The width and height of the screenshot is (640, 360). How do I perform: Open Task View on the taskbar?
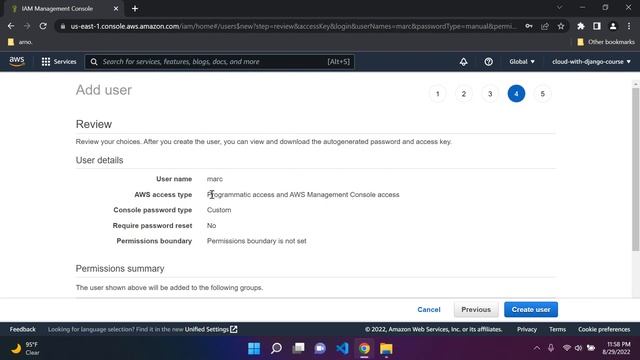[x=298, y=349]
